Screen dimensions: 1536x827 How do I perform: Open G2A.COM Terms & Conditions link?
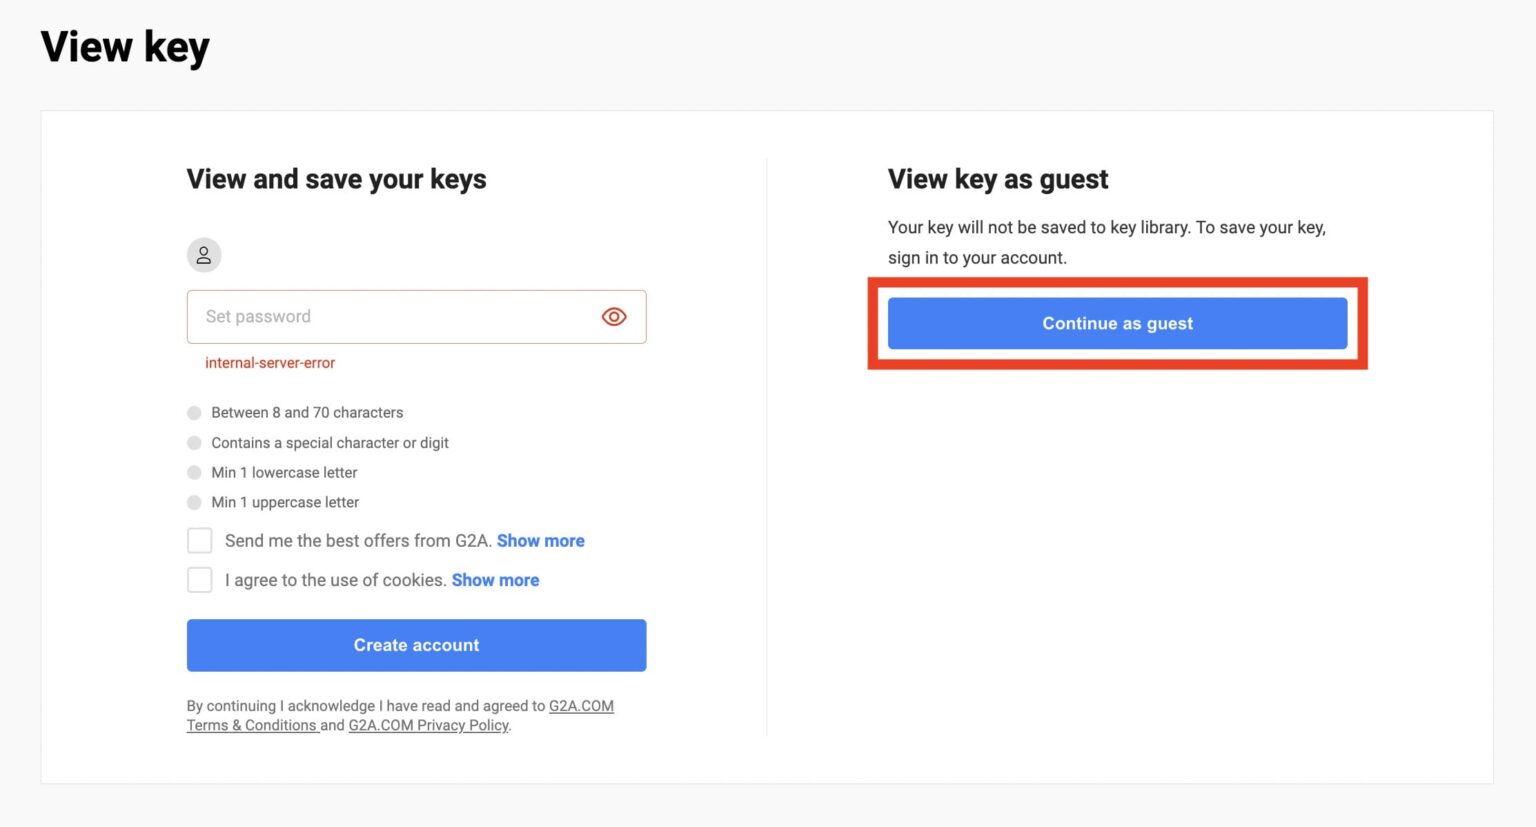tap(252, 726)
